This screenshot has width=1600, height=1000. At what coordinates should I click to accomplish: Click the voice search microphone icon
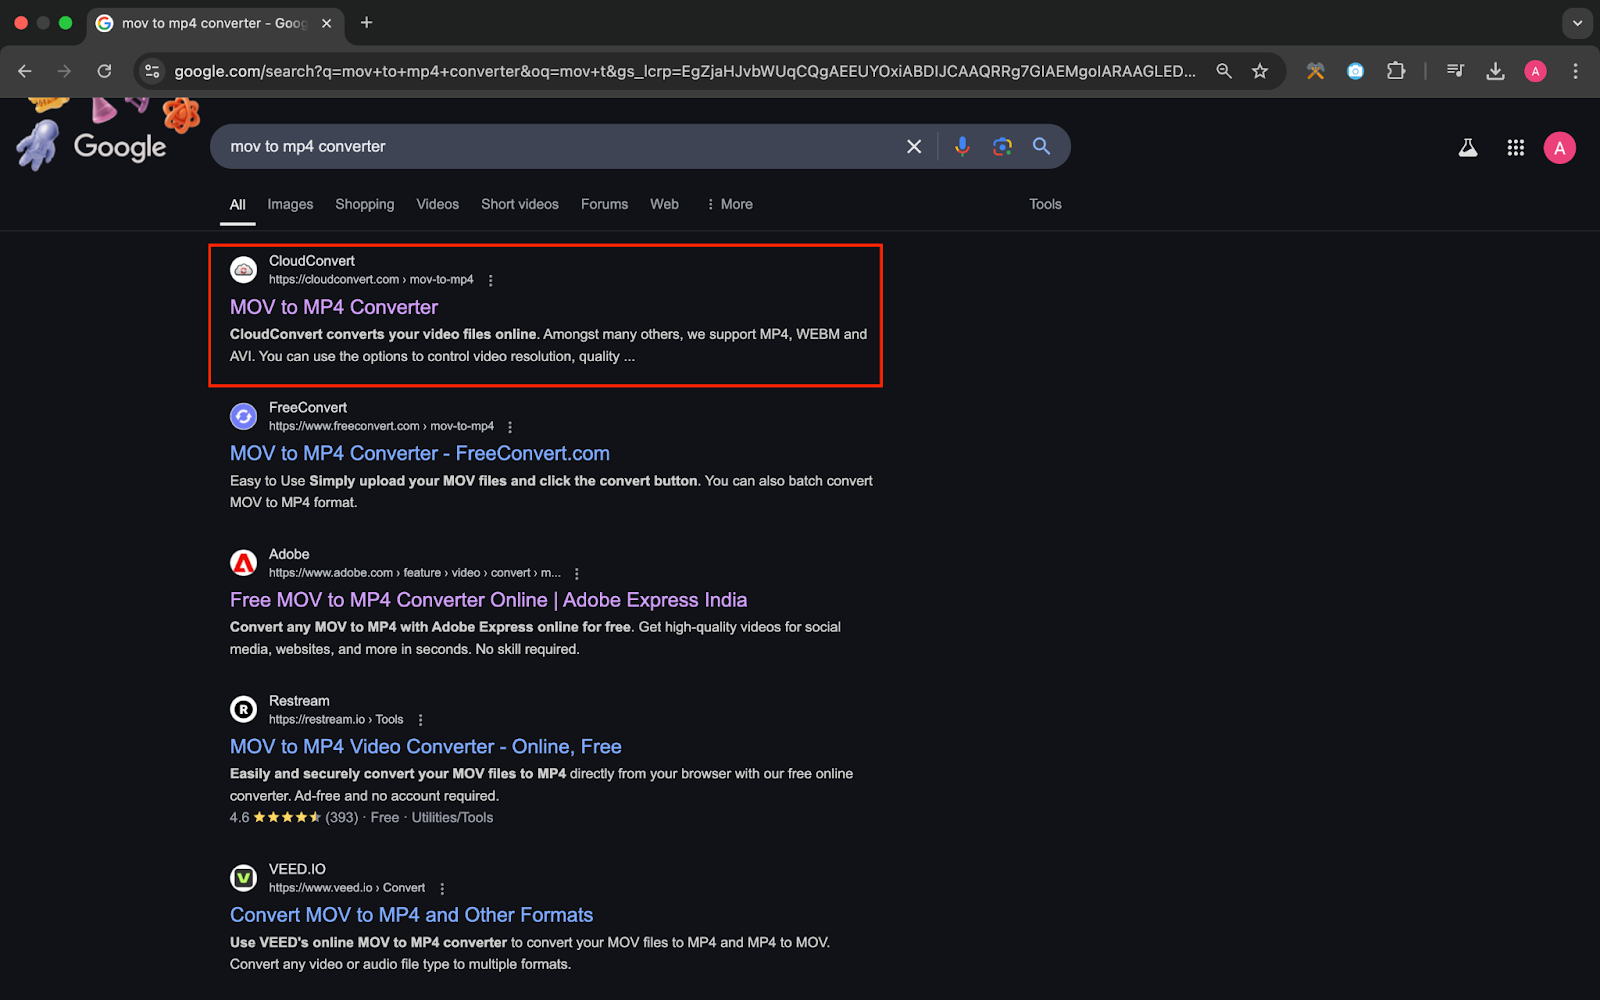pos(961,147)
